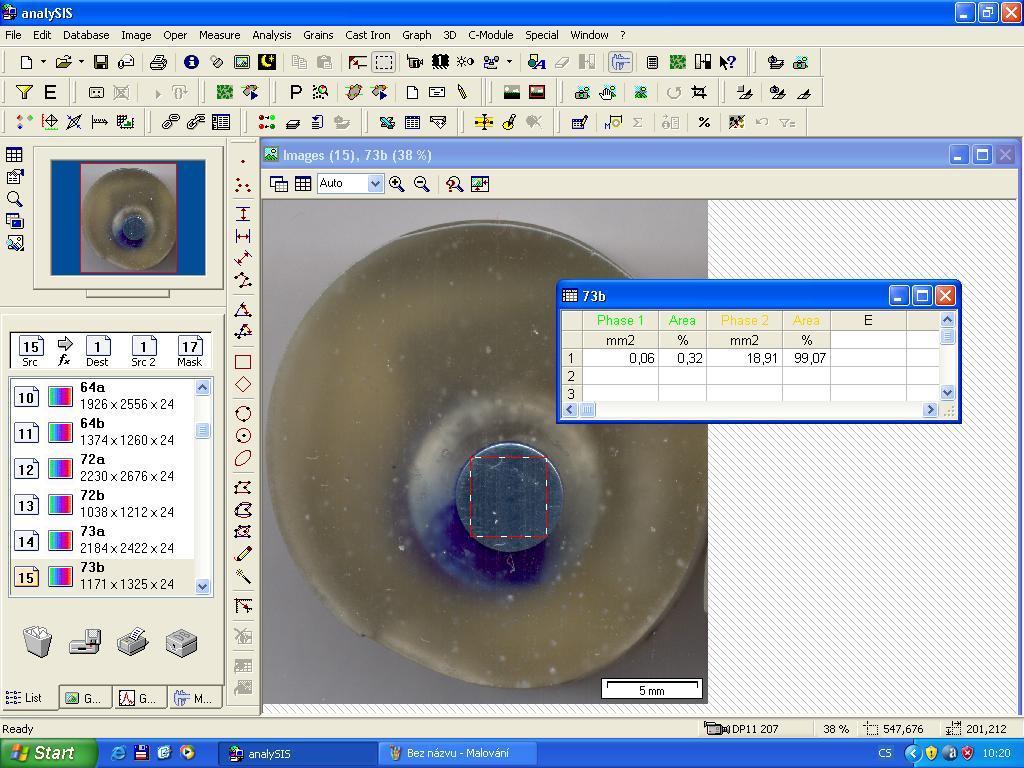1024x768 pixels.
Task: Click the Dest buffer button
Action: tap(97, 351)
